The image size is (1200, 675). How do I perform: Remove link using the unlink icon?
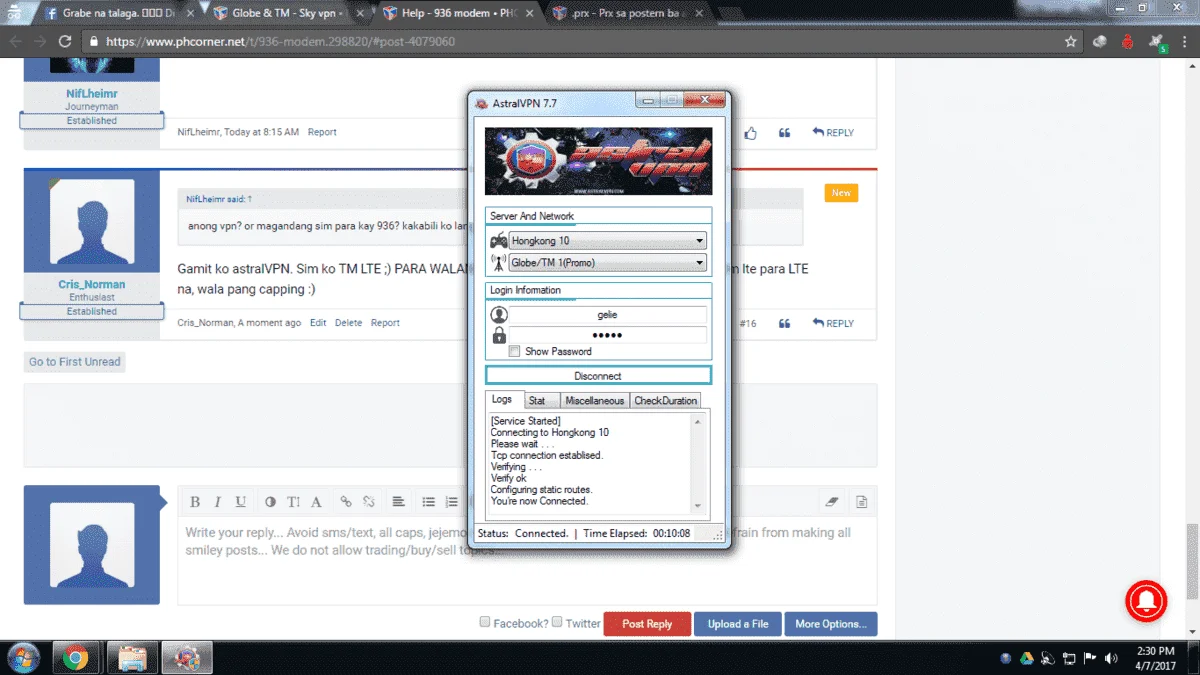coord(369,502)
